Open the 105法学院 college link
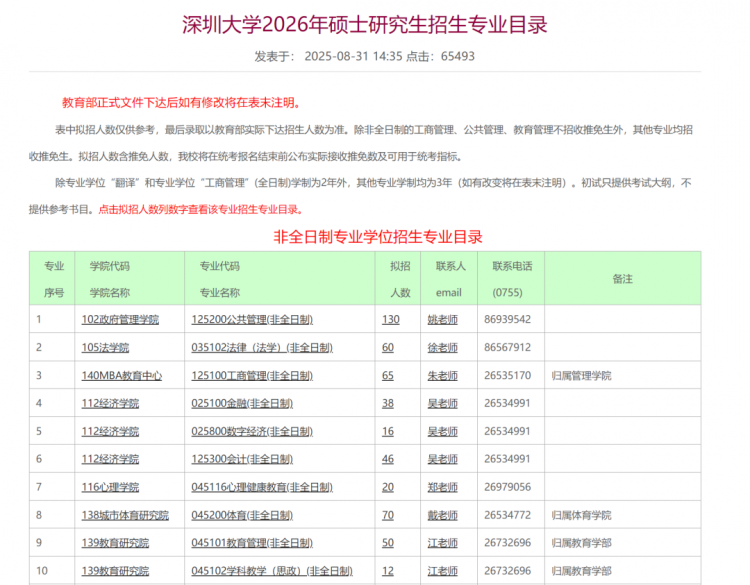 (105, 348)
